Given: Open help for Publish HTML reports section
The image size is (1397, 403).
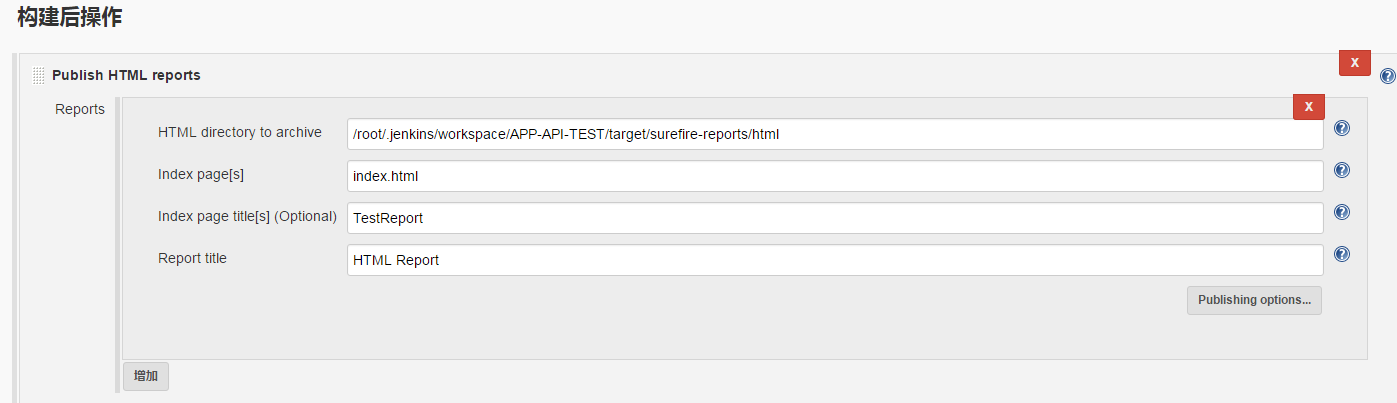Looking at the screenshot, I should tap(1387, 76).
